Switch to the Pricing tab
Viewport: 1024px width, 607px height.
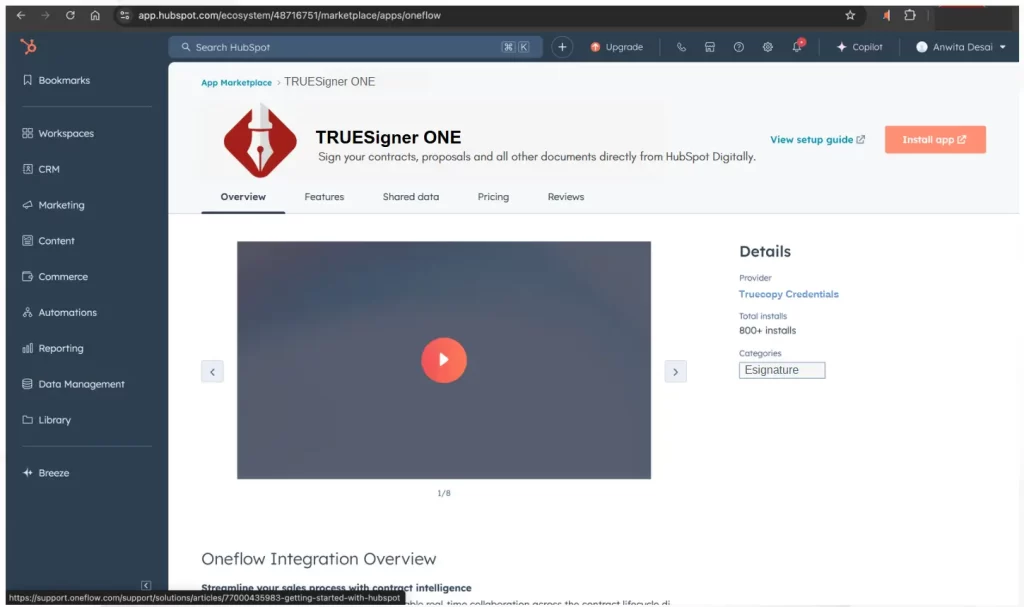493,197
